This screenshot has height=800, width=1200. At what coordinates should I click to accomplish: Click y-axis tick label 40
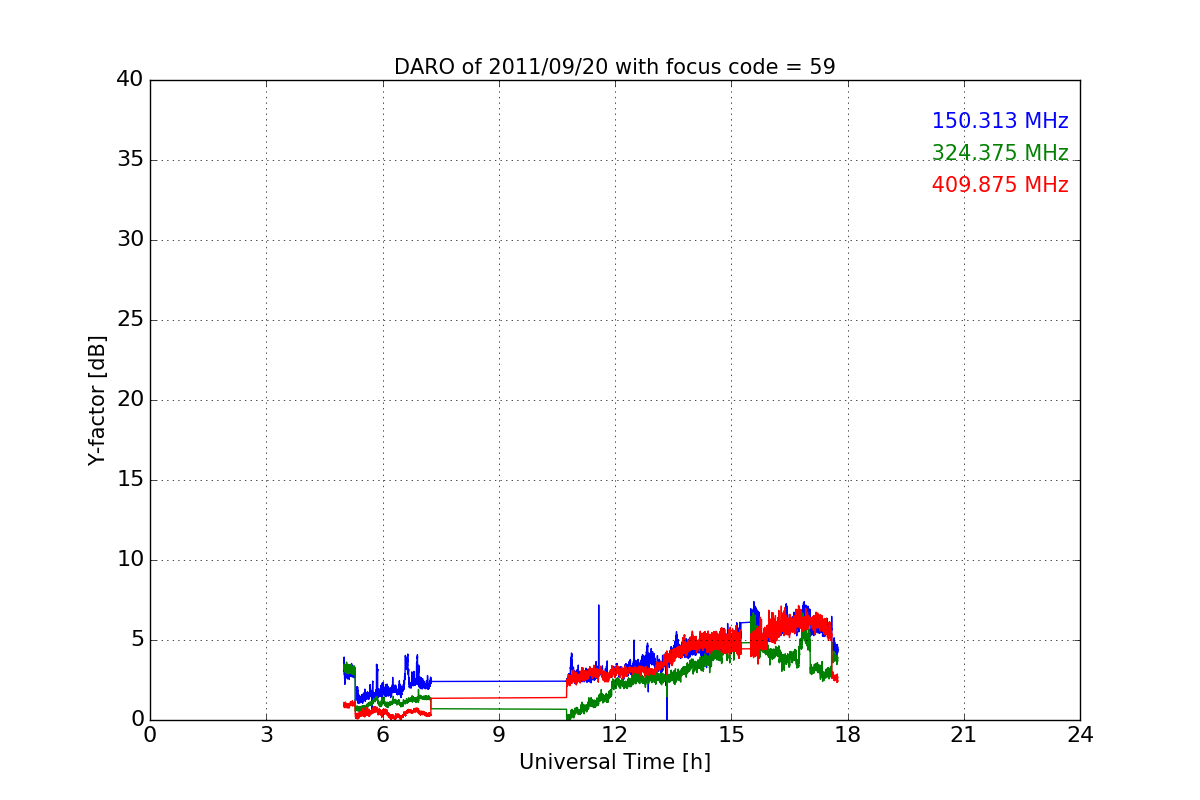pyautogui.click(x=130, y=80)
